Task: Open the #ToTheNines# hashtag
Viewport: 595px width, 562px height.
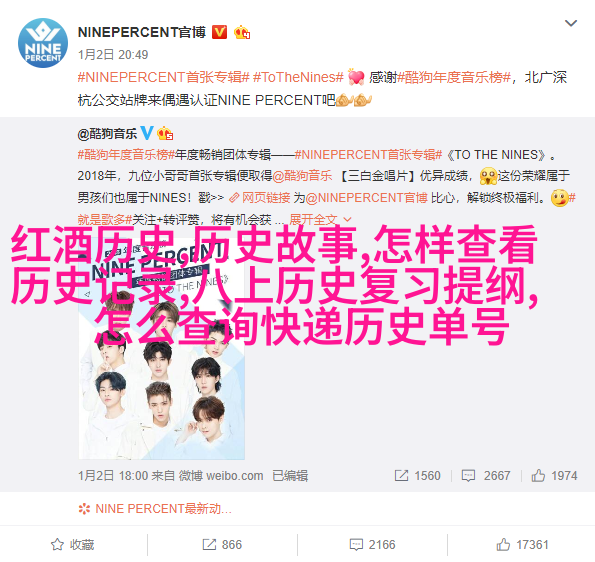Action: (298, 77)
